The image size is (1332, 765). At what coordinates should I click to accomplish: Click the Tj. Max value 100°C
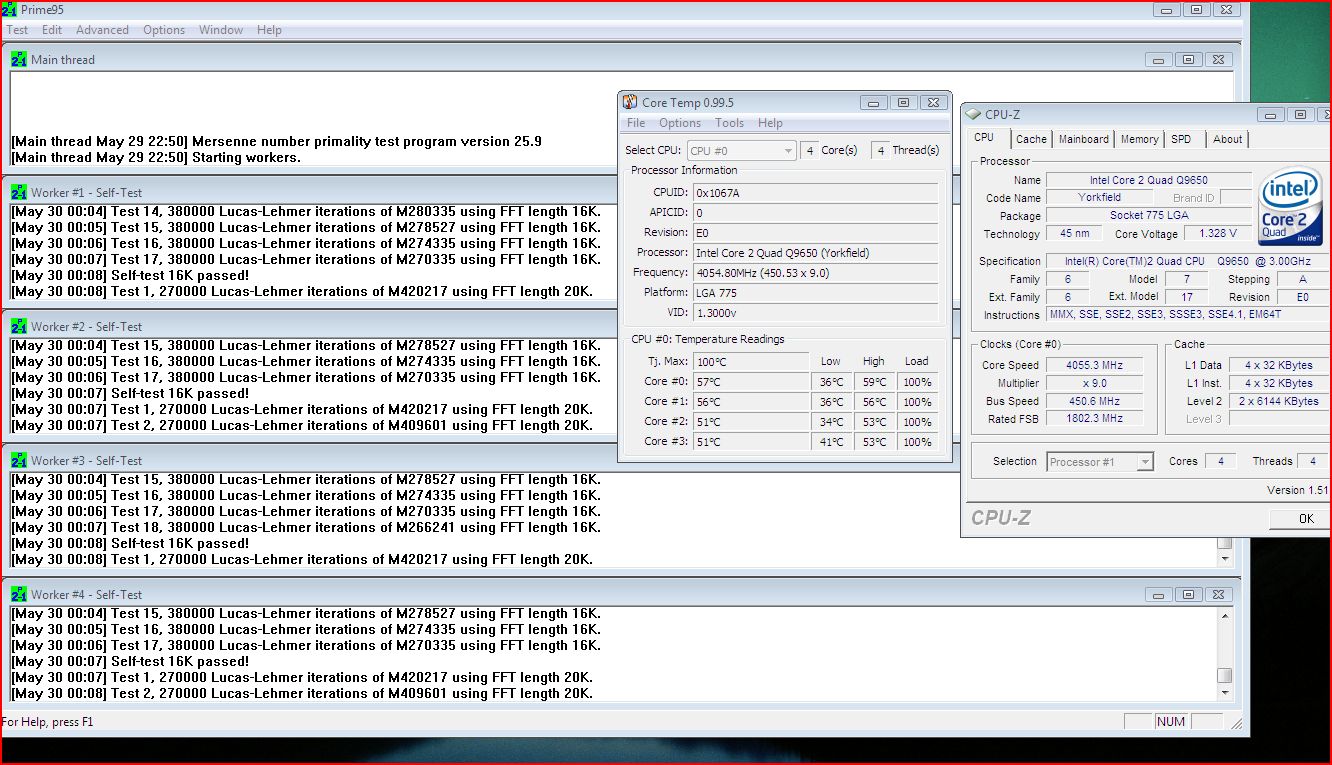click(x=750, y=361)
